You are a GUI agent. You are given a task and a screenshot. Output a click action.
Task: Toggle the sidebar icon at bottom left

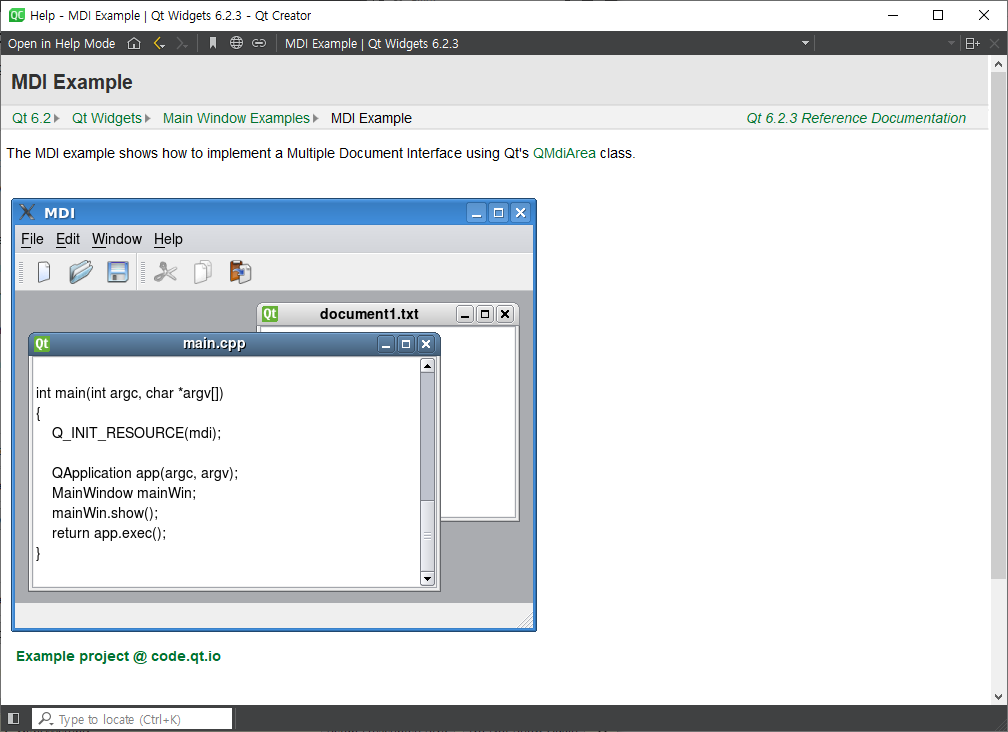pos(13,719)
